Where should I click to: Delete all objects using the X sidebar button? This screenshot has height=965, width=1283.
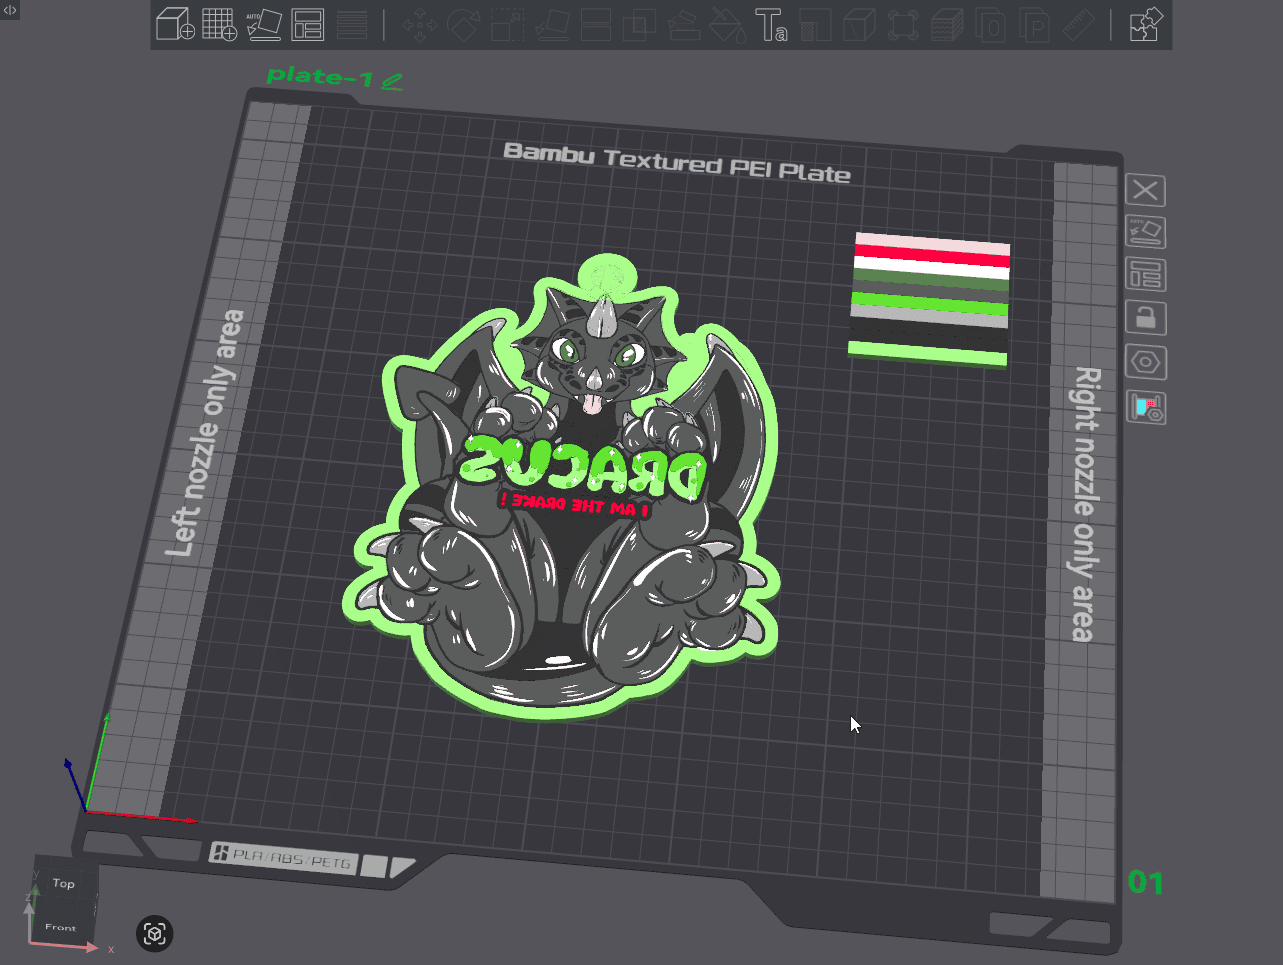tap(1145, 190)
